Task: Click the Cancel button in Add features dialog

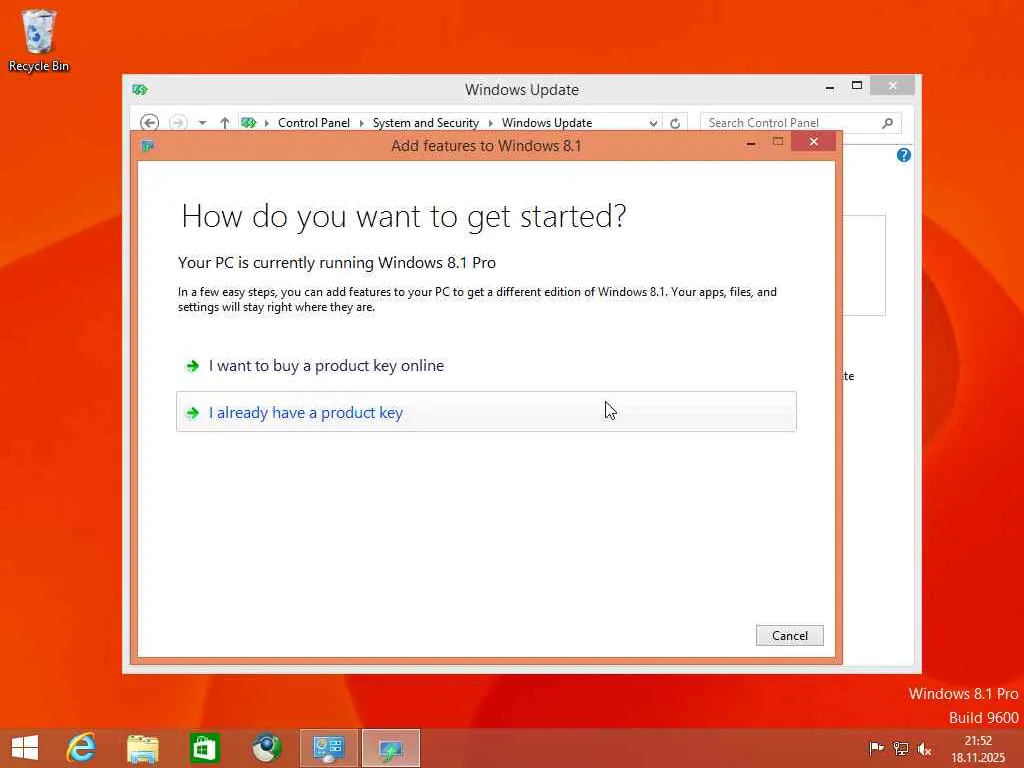Action: [x=790, y=635]
